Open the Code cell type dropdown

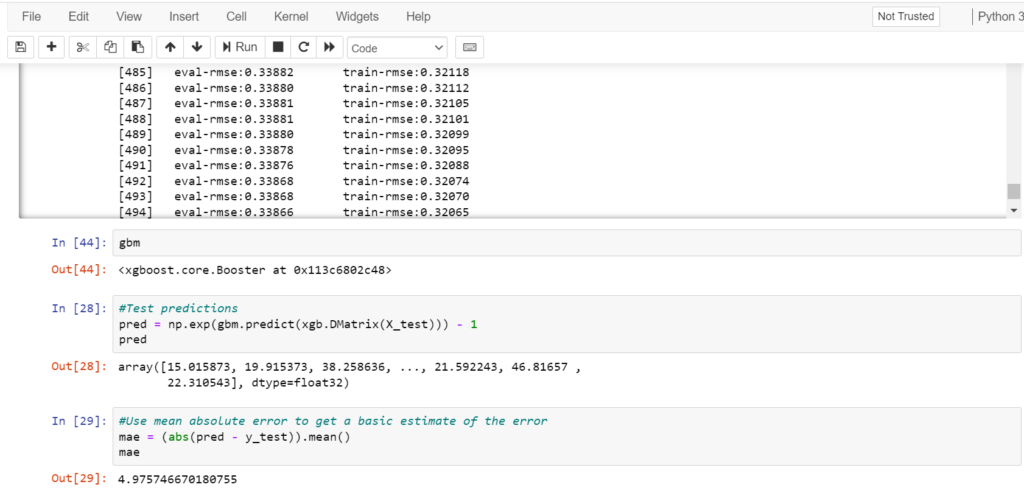point(397,48)
